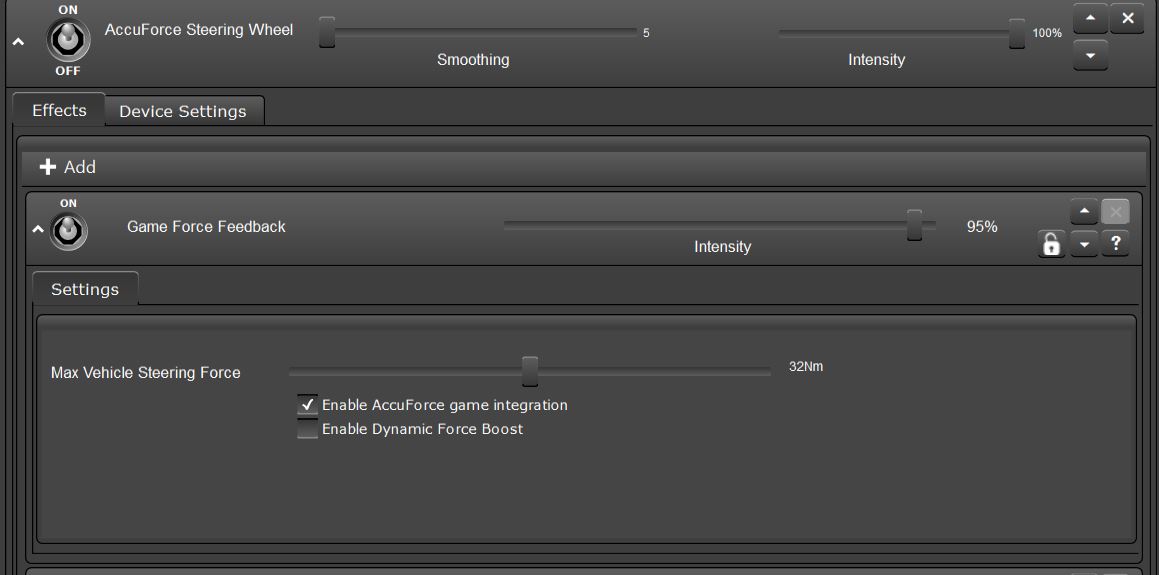The height and width of the screenshot is (575, 1159).
Task: Toggle AccuForce Steering Wheel ON/OFF switch
Action: (68, 40)
